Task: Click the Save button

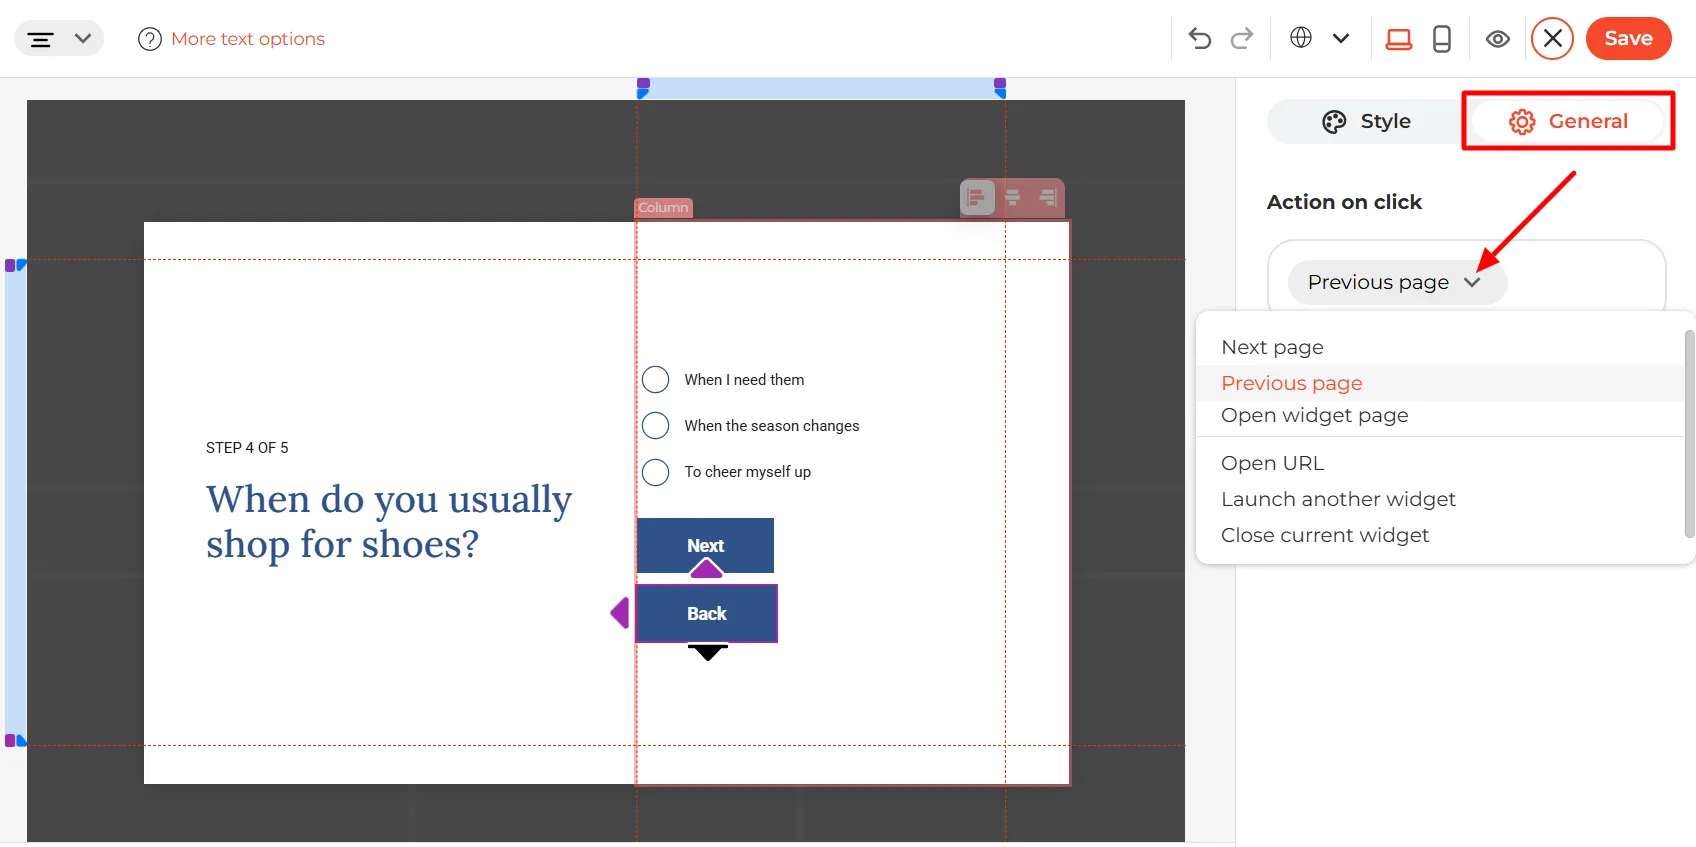Action: click(x=1628, y=38)
